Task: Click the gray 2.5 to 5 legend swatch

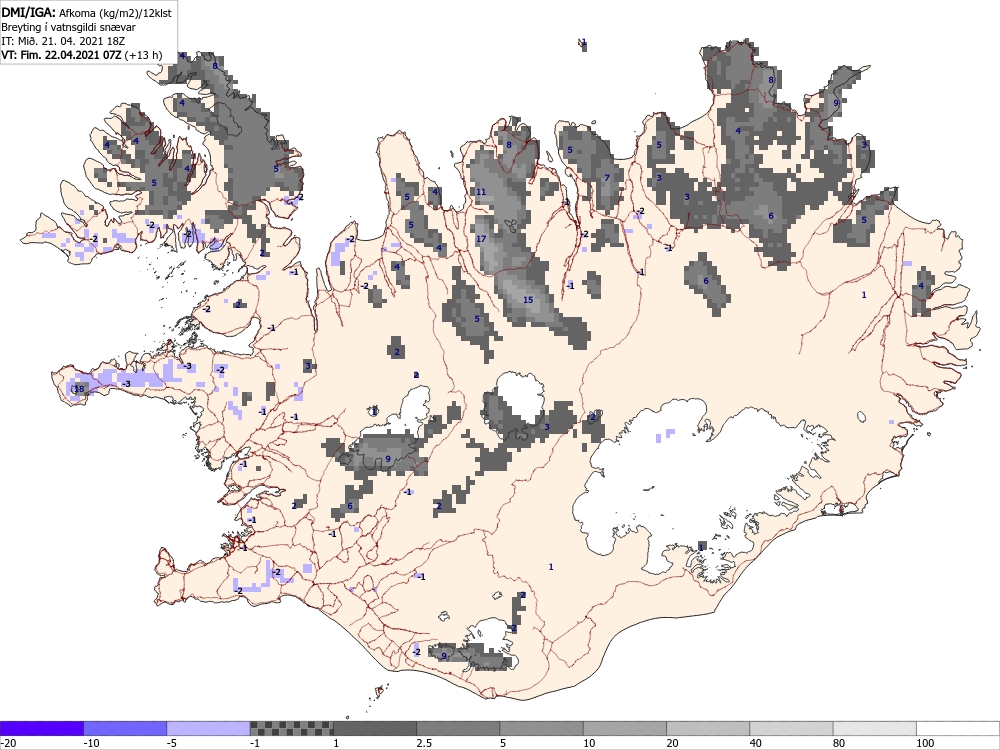Action: coord(459,728)
